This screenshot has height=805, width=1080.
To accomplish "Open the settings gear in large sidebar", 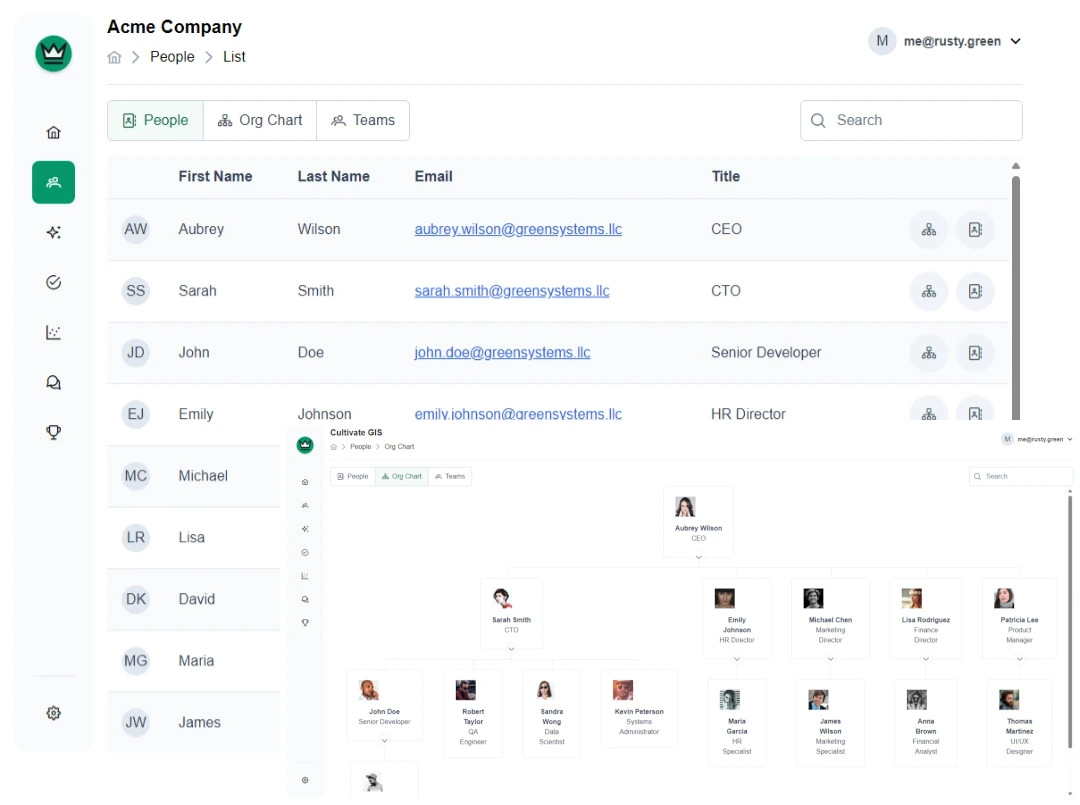I will pyautogui.click(x=54, y=713).
